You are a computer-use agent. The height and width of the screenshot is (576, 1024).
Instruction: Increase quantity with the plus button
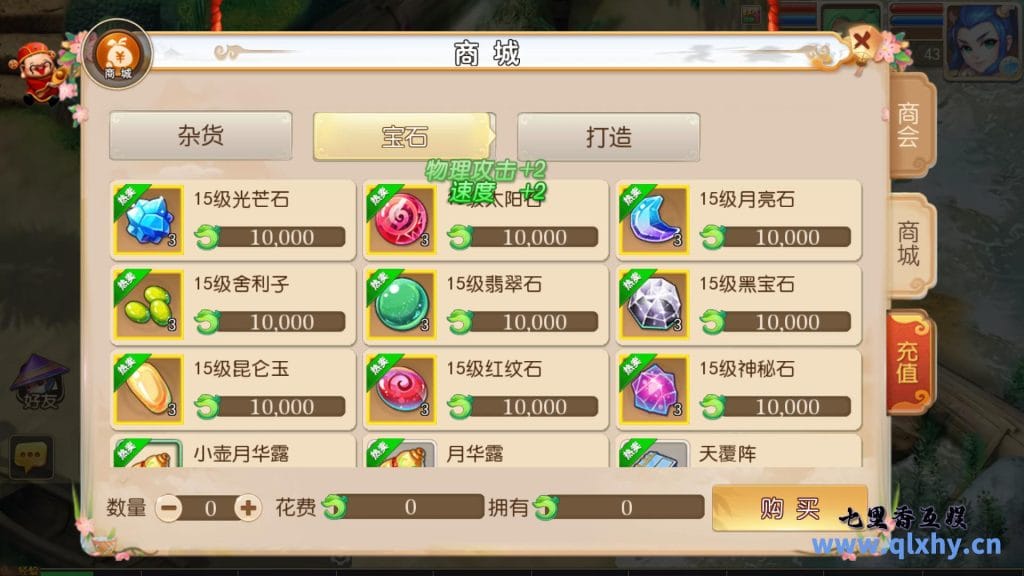248,508
